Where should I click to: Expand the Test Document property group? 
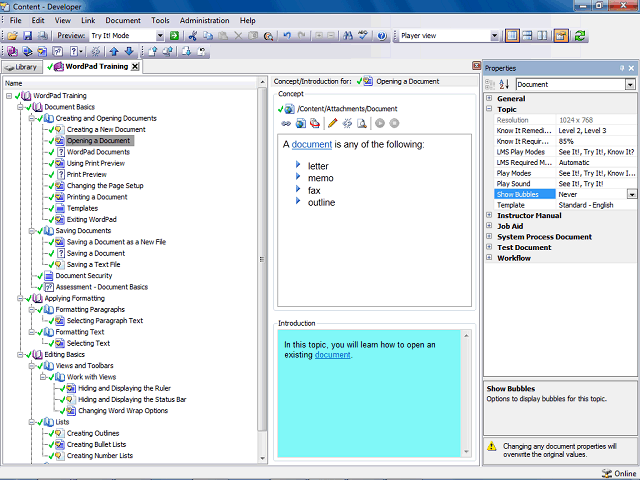click(489, 247)
